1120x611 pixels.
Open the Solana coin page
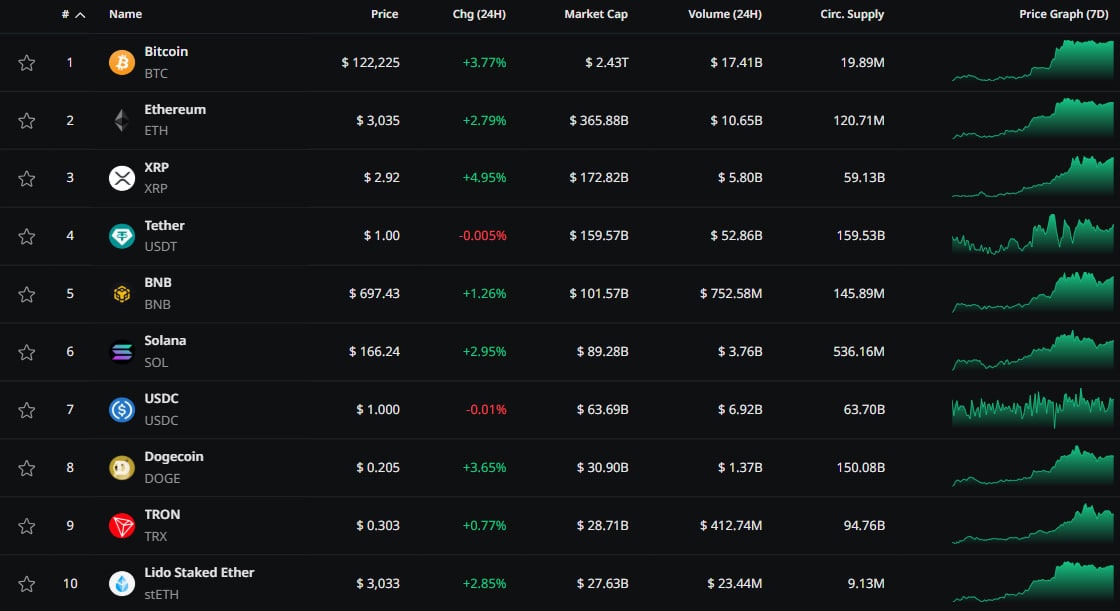coord(165,340)
